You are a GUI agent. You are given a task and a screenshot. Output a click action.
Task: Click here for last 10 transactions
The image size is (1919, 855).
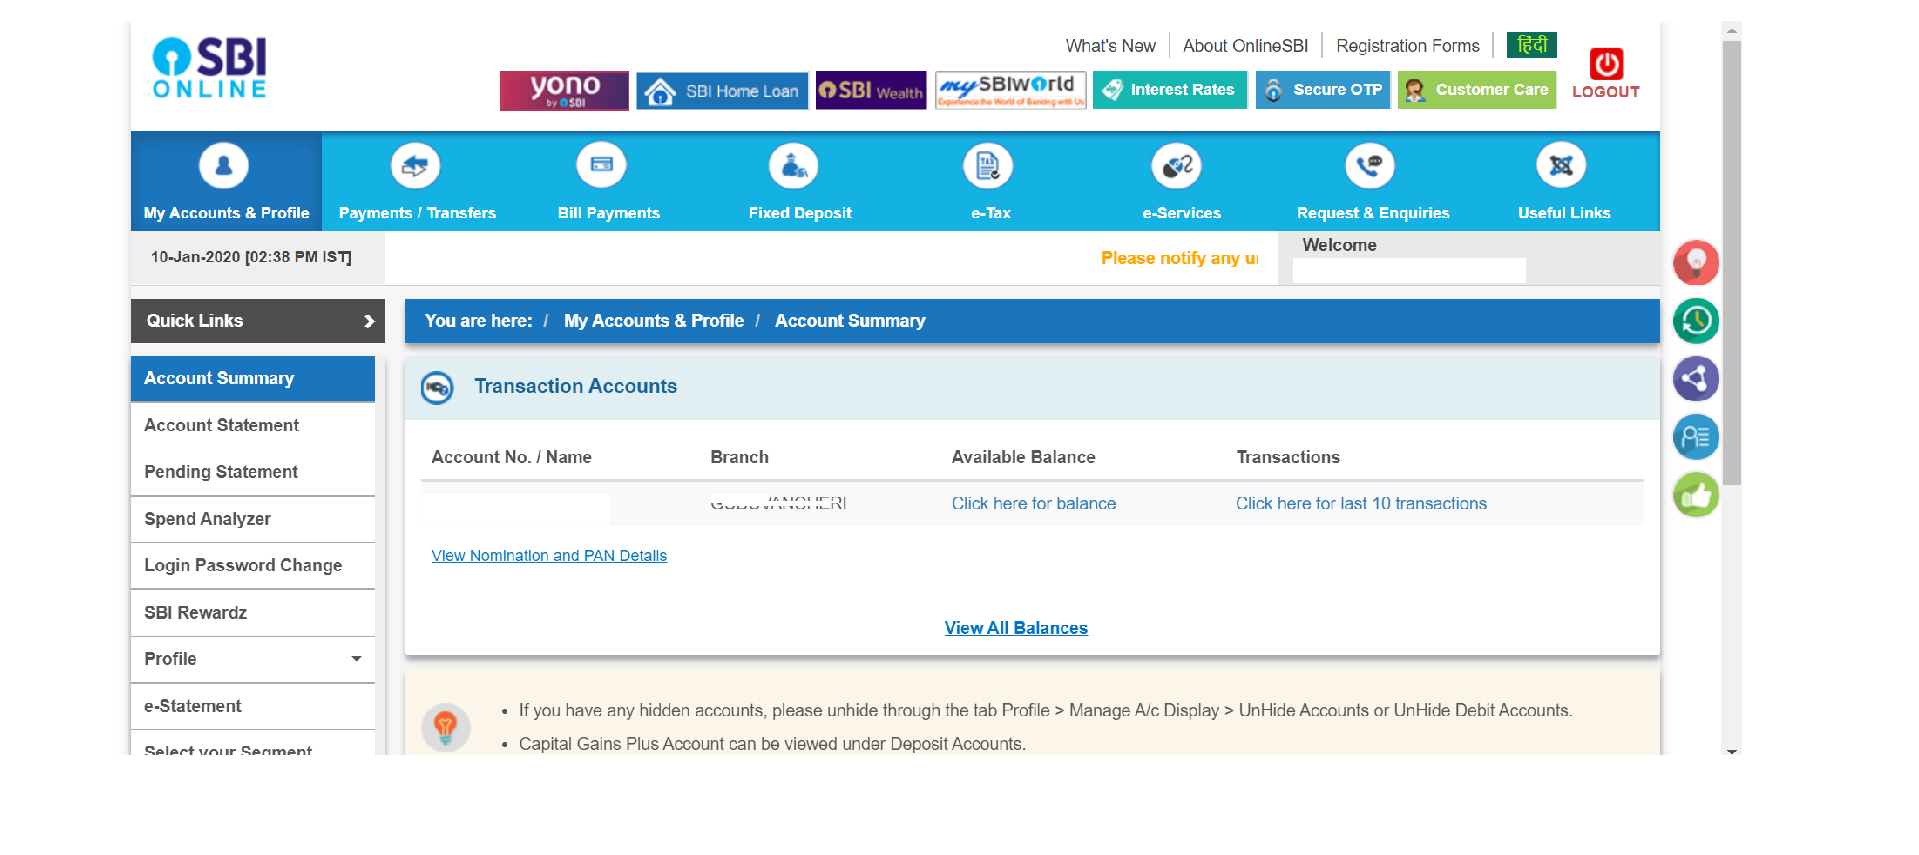(1361, 504)
